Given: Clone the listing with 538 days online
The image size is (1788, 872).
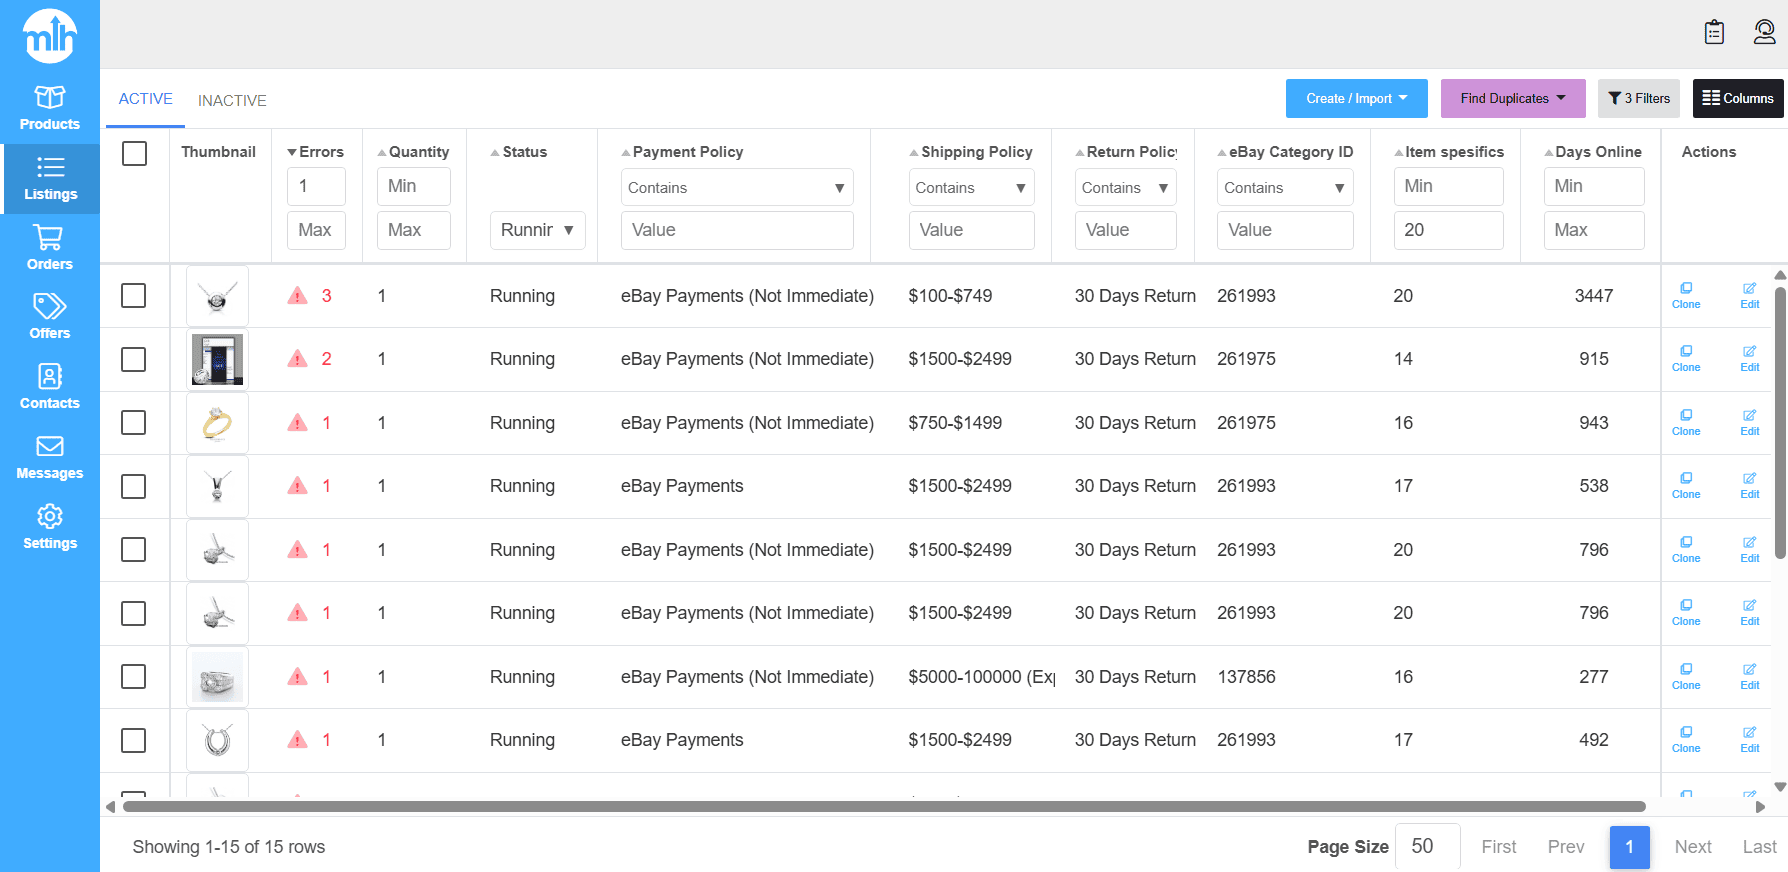Looking at the screenshot, I should pyautogui.click(x=1686, y=486).
